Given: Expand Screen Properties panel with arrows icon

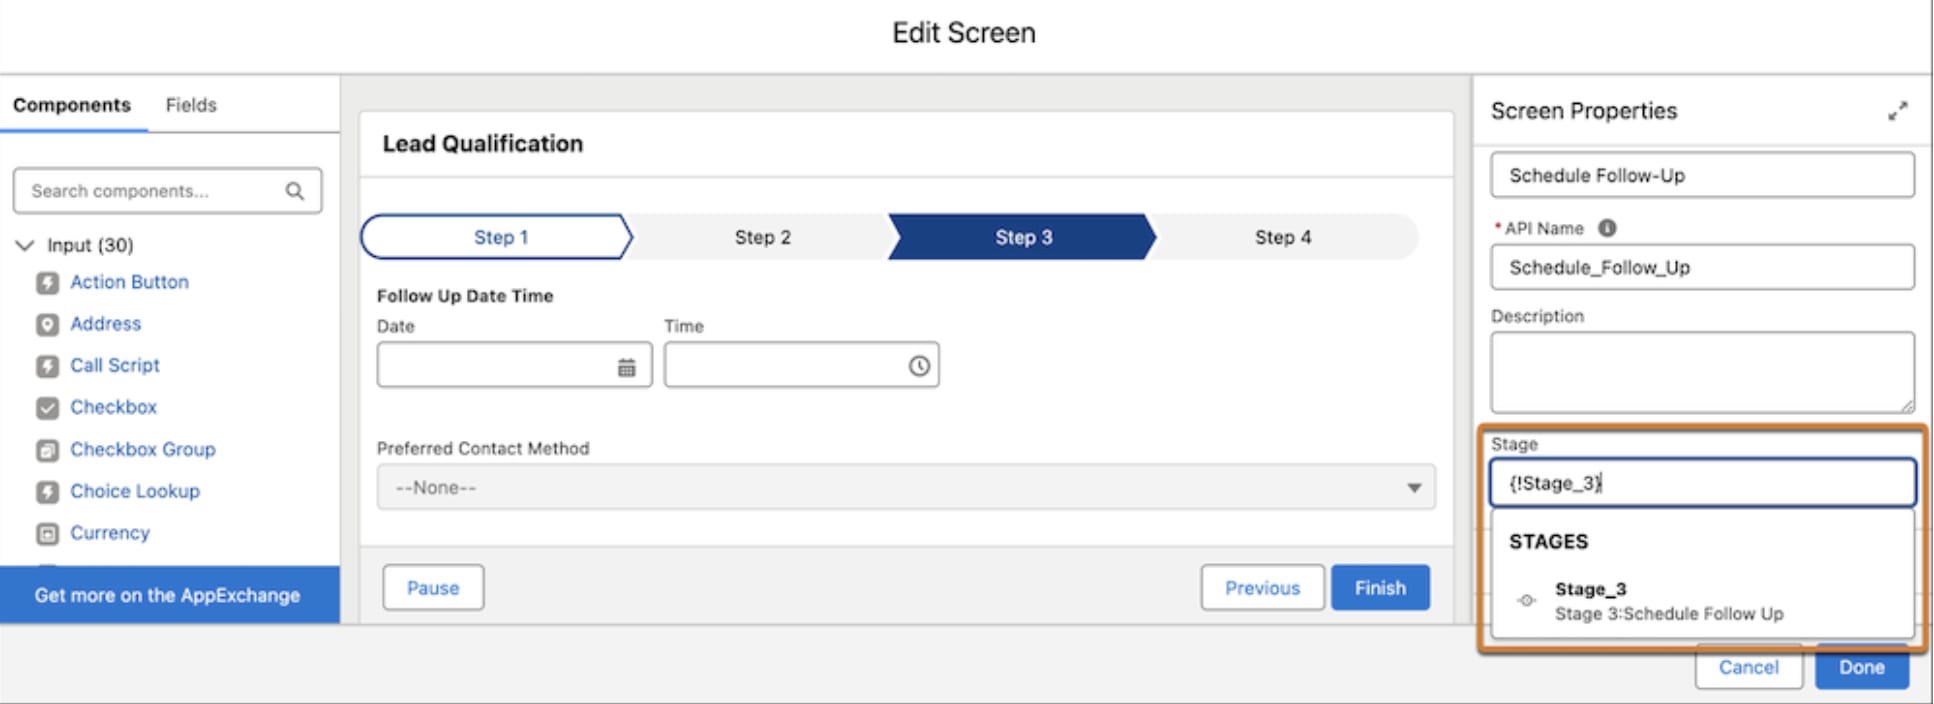Looking at the screenshot, I should pos(1897,111).
